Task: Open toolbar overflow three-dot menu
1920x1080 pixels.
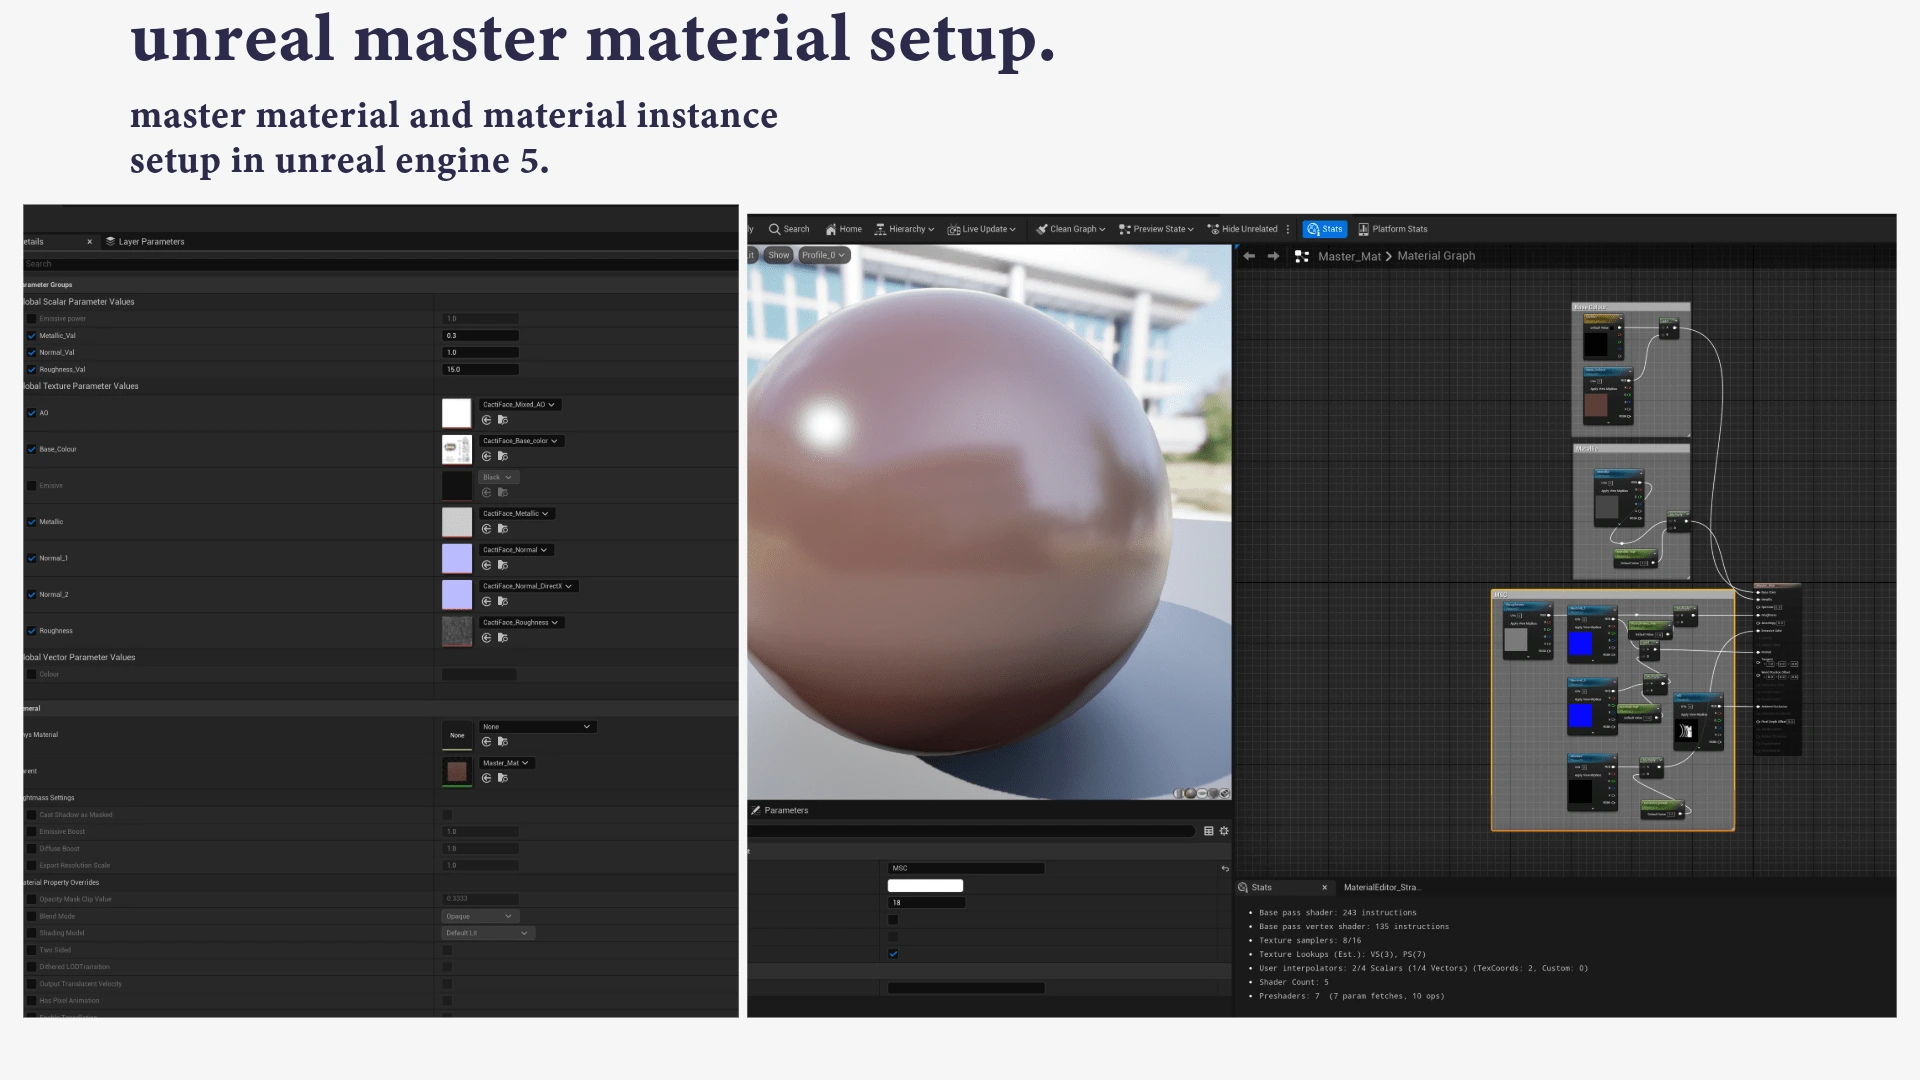Action: (1288, 229)
